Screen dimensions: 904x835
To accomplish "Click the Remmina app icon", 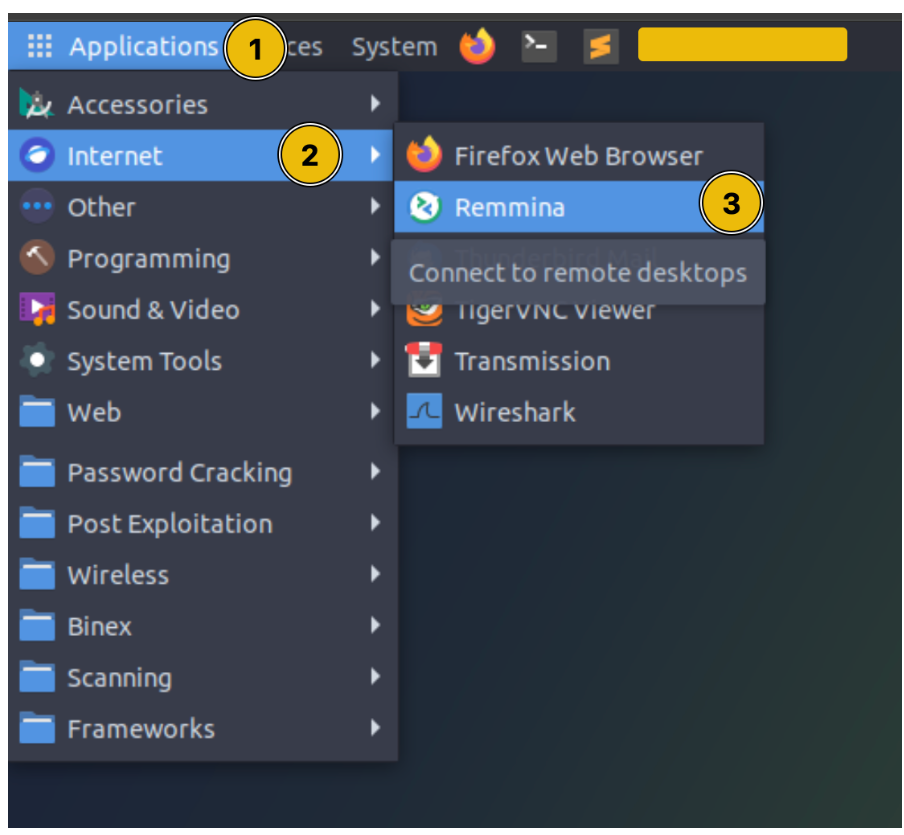I will click(425, 206).
